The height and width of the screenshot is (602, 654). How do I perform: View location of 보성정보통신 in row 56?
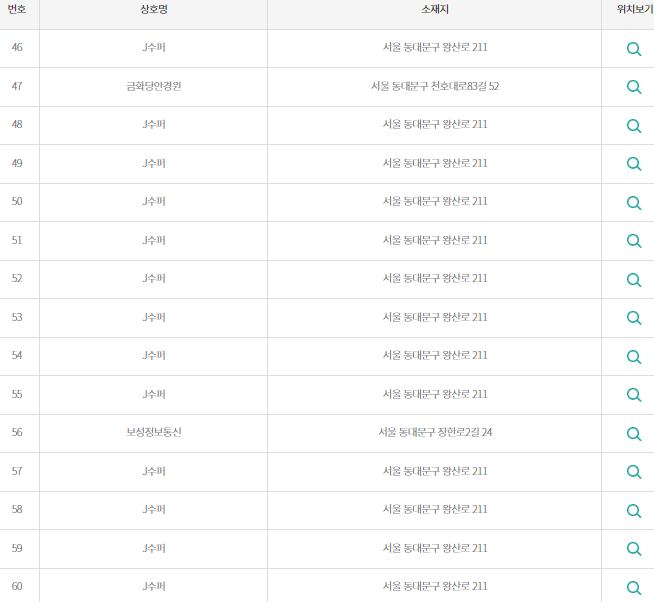(634, 433)
